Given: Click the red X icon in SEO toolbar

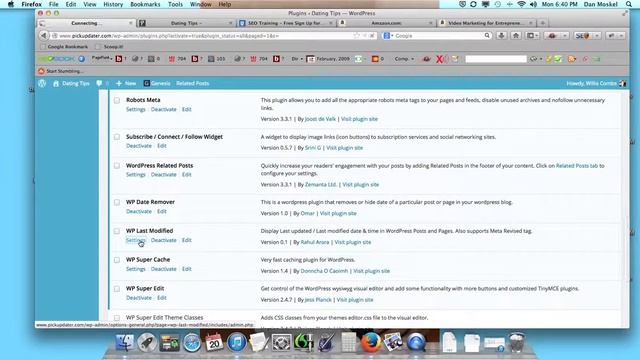Looking at the screenshot, I should pyautogui.click(x=439, y=59).
